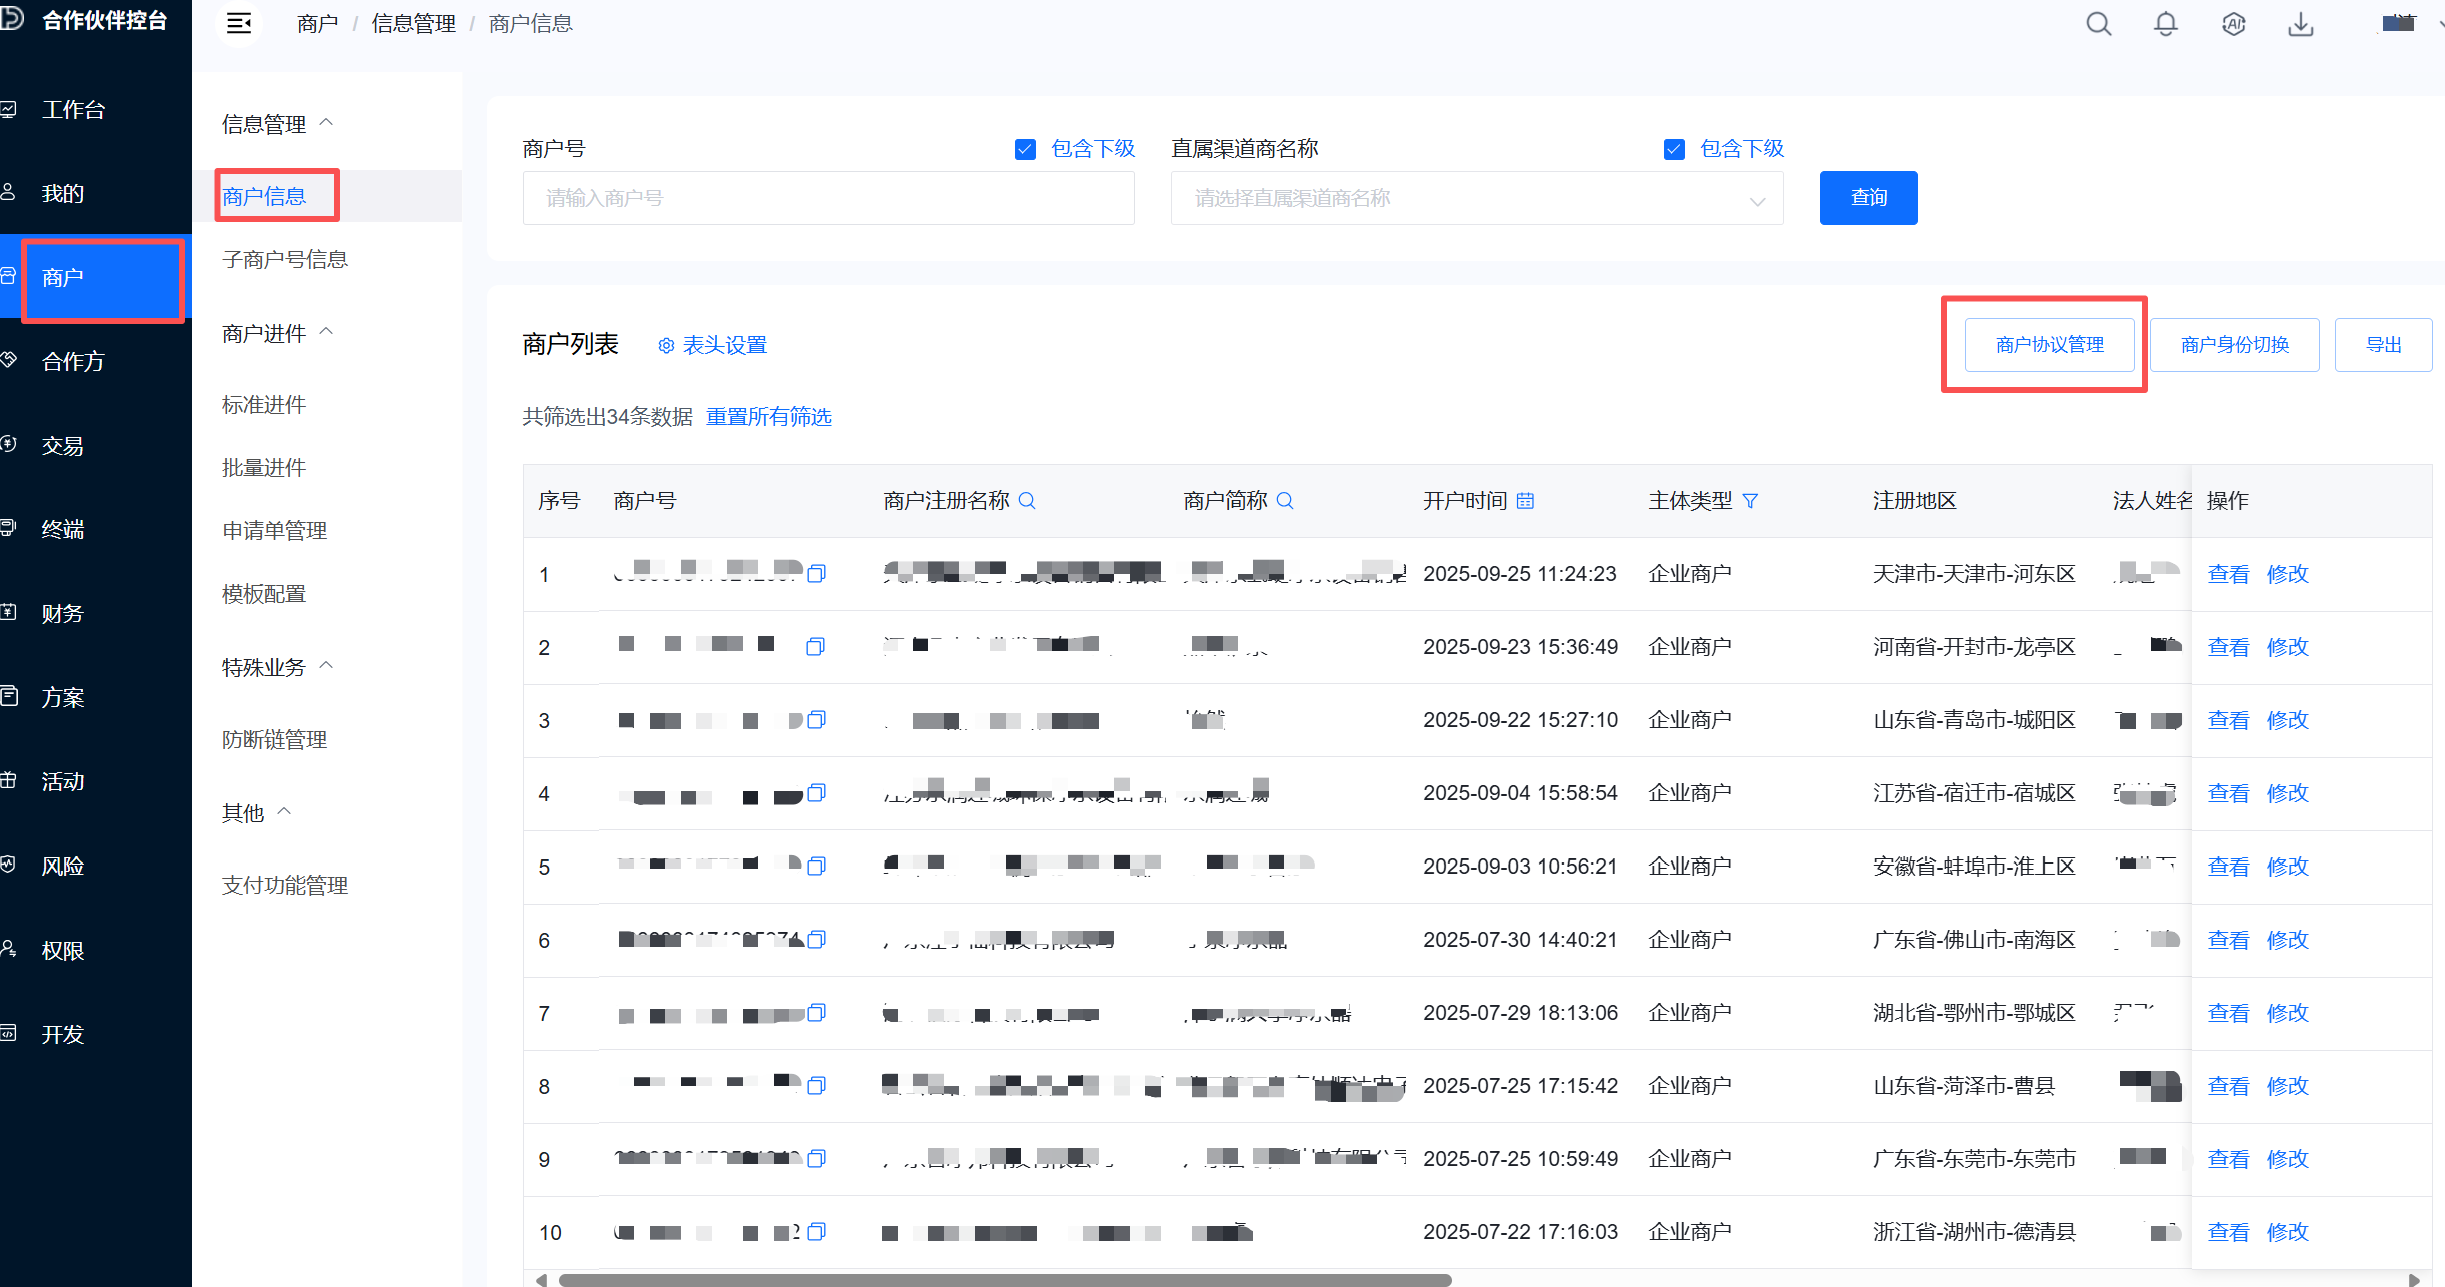Toggle 包含下级 checkbox for 直属渠道商名称
This screenshot has width=2445, height=1287.
[x=1674, y=149]
